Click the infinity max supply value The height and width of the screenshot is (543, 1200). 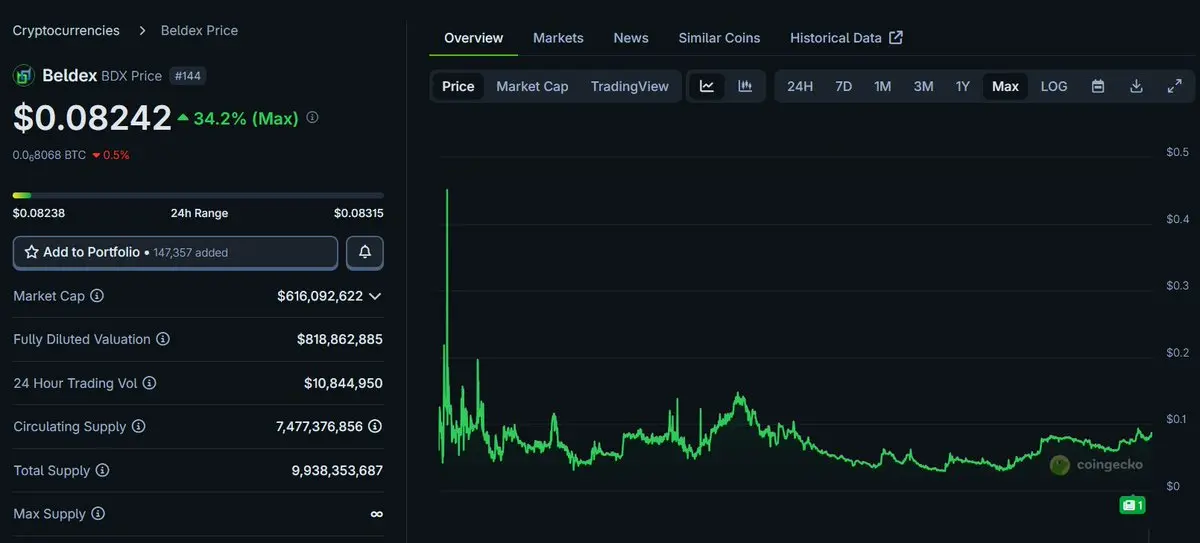pos(376,514)
